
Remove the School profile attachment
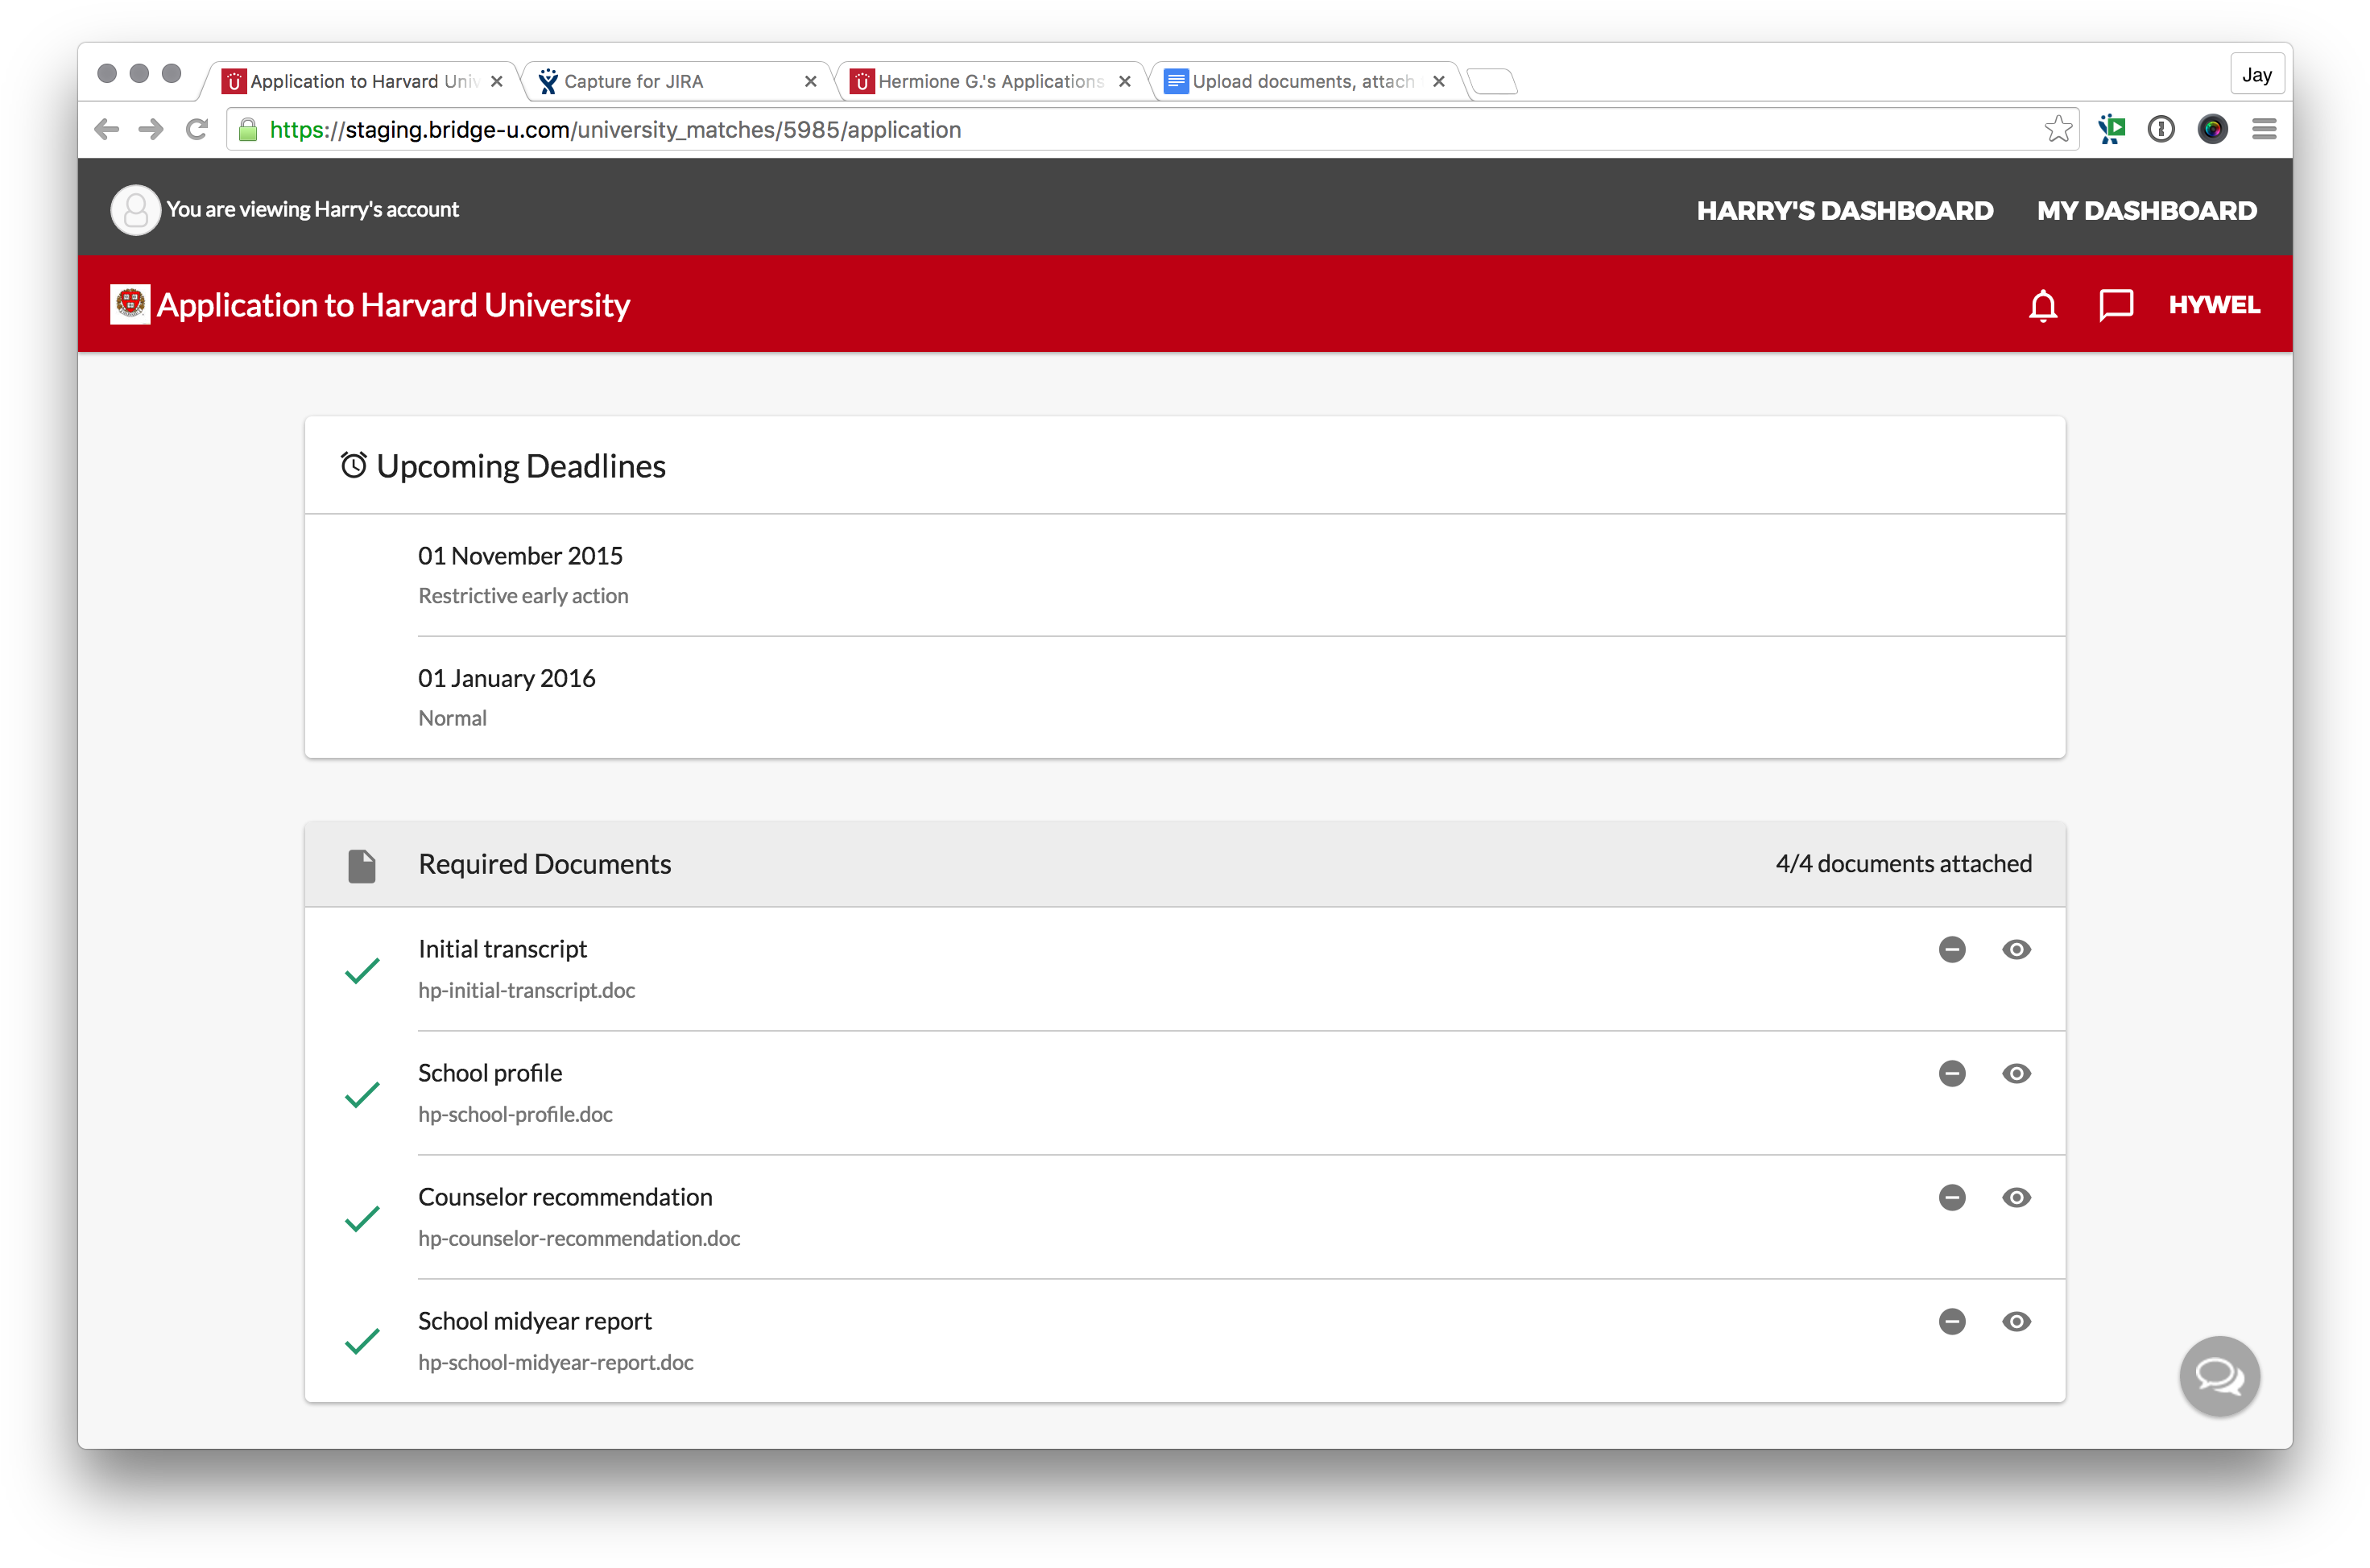click(1951, 1073)
